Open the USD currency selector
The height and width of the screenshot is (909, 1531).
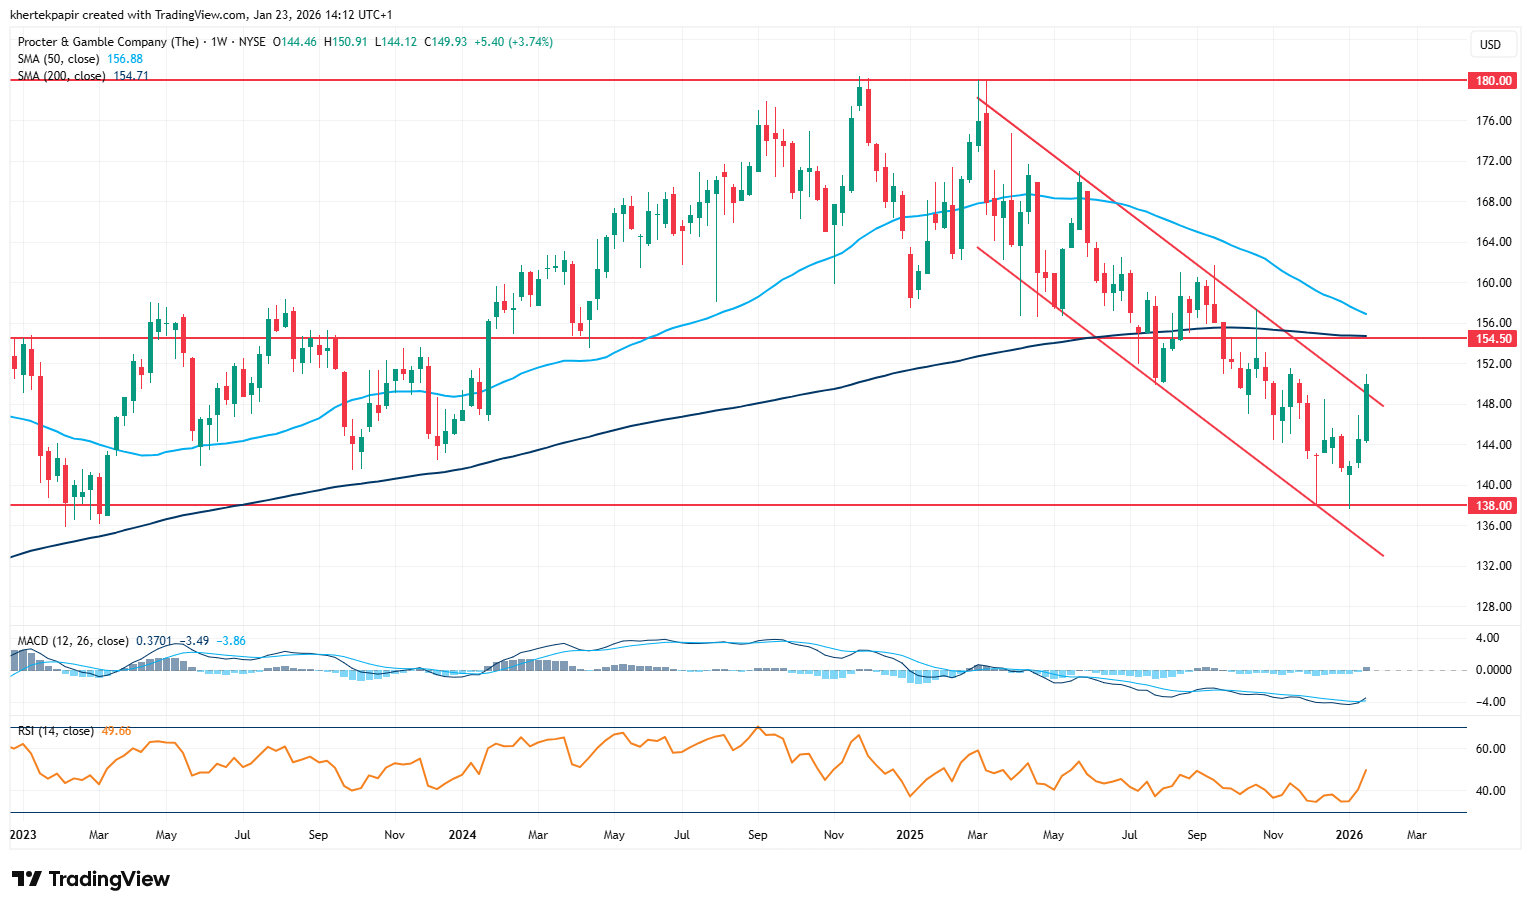coord(1490,44)
